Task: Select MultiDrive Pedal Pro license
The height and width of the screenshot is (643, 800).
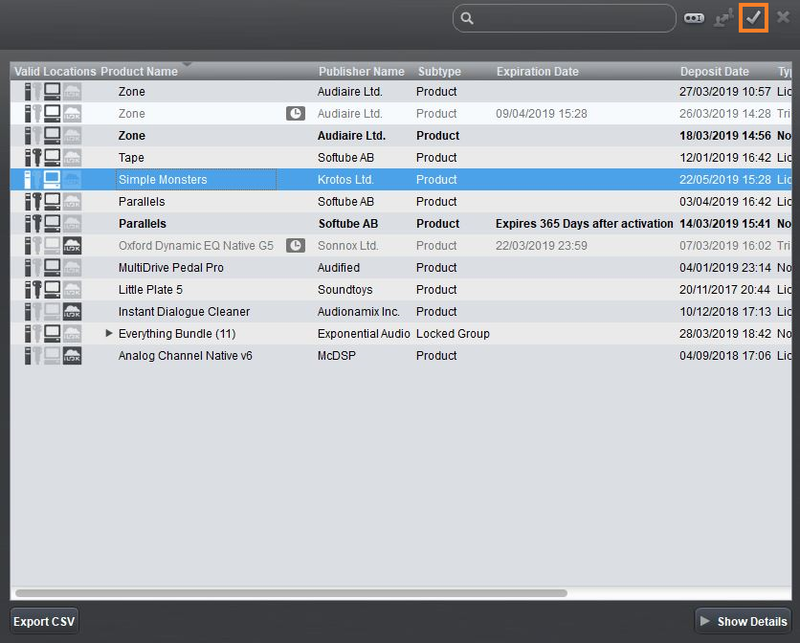Action: click(401, 267)
